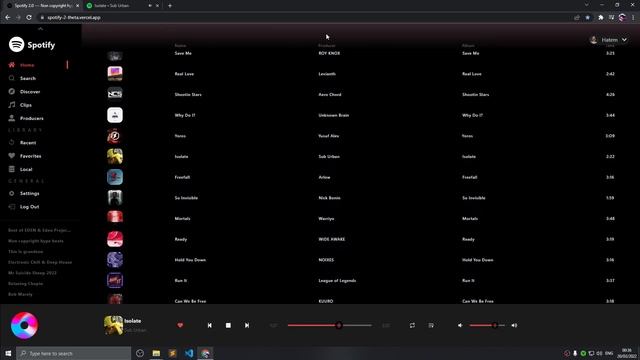Click the Isolate cover in player bar
This screenshot has width=640, height=360.
pyautogui.click(x=113, y=325)
